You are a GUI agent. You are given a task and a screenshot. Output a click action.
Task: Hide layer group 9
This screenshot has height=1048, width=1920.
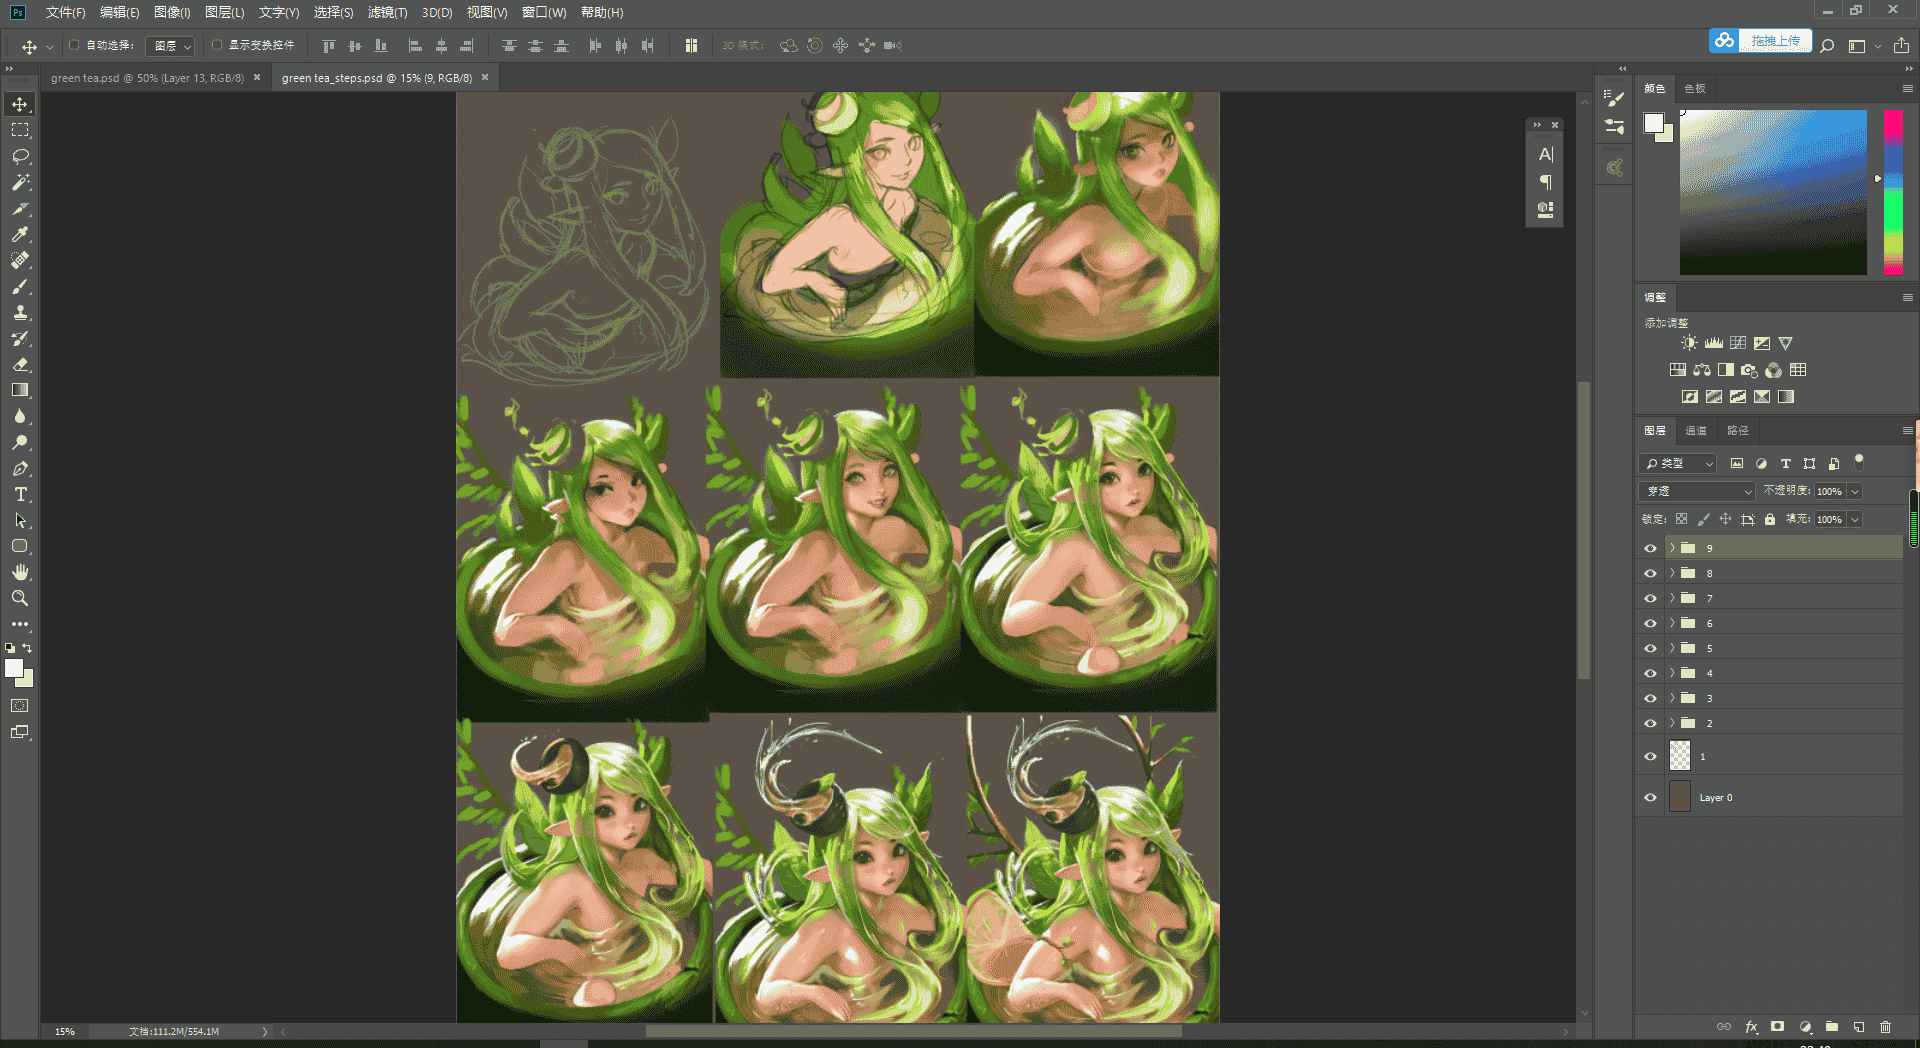(x=1650, y=548)
